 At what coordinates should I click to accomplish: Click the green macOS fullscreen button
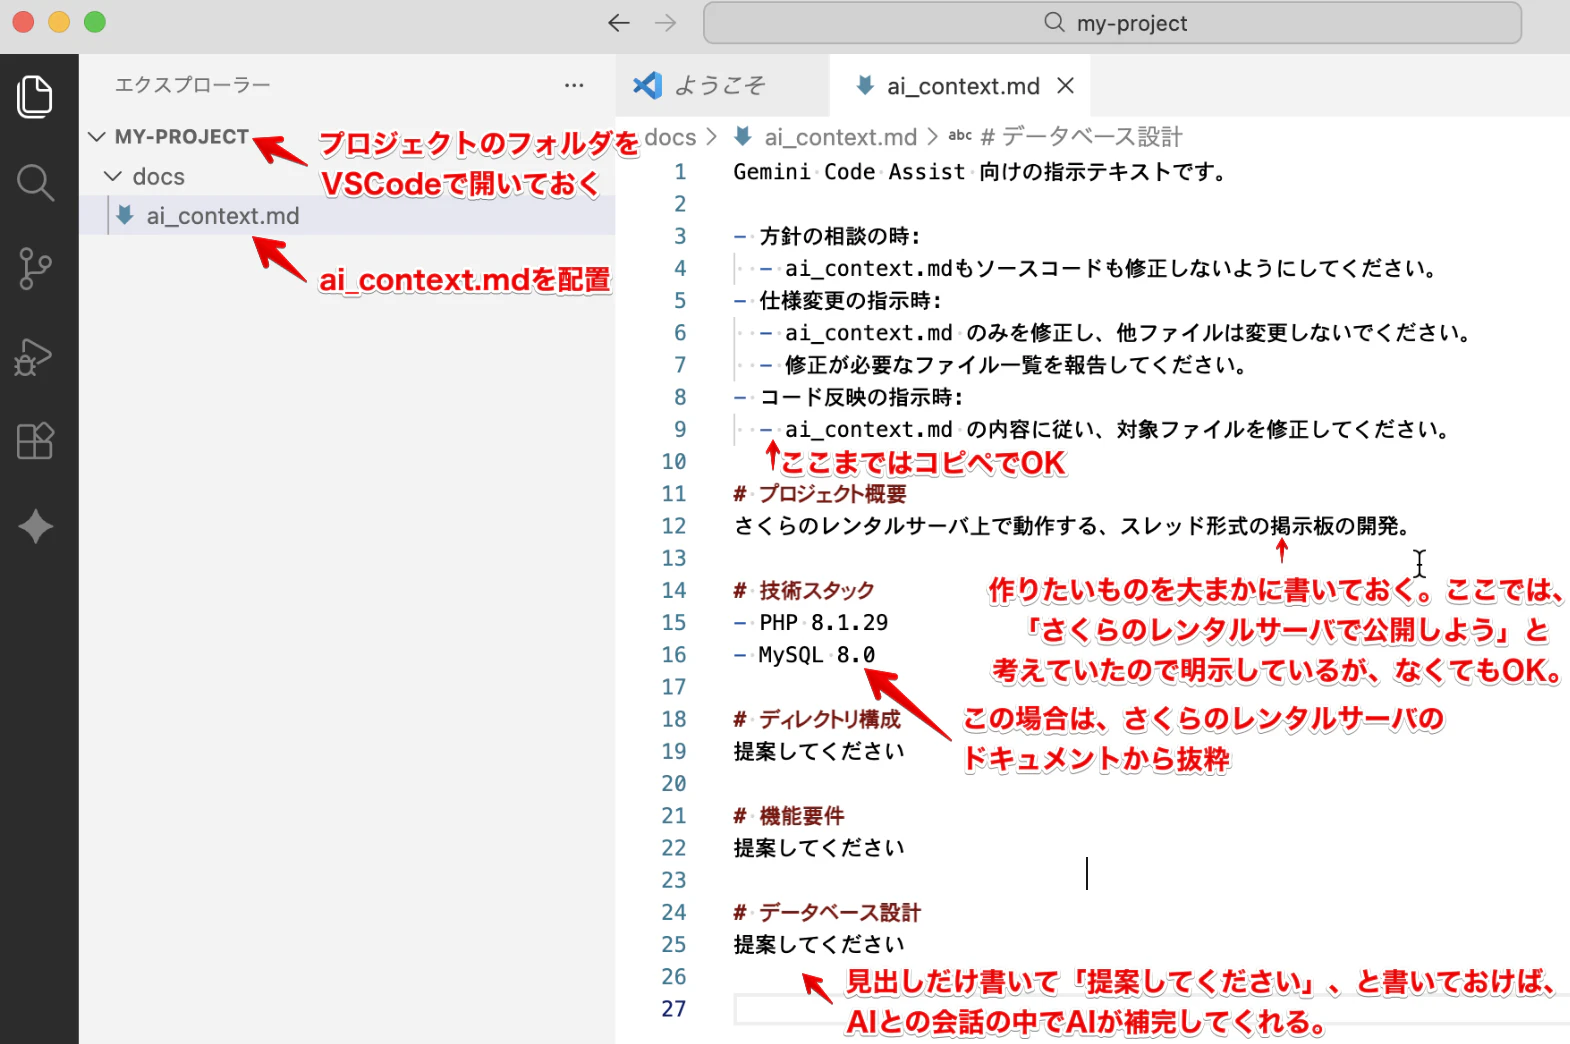[x=95, y=22]
